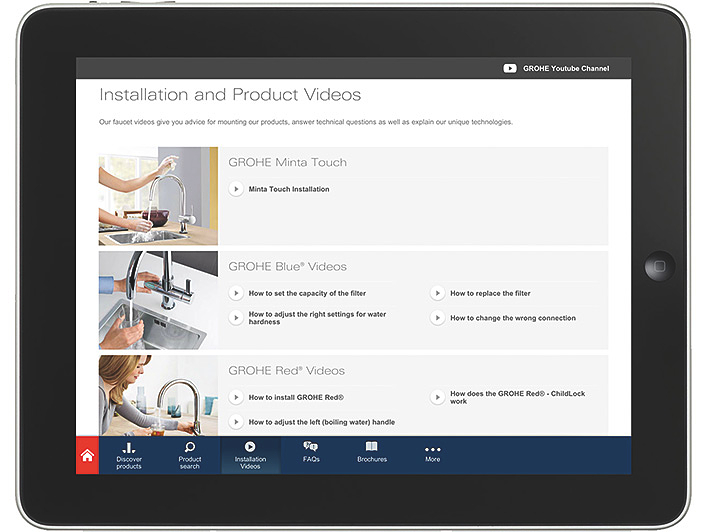Open Product search magnifier icon

pyautogui.click(x=190, y=447)
